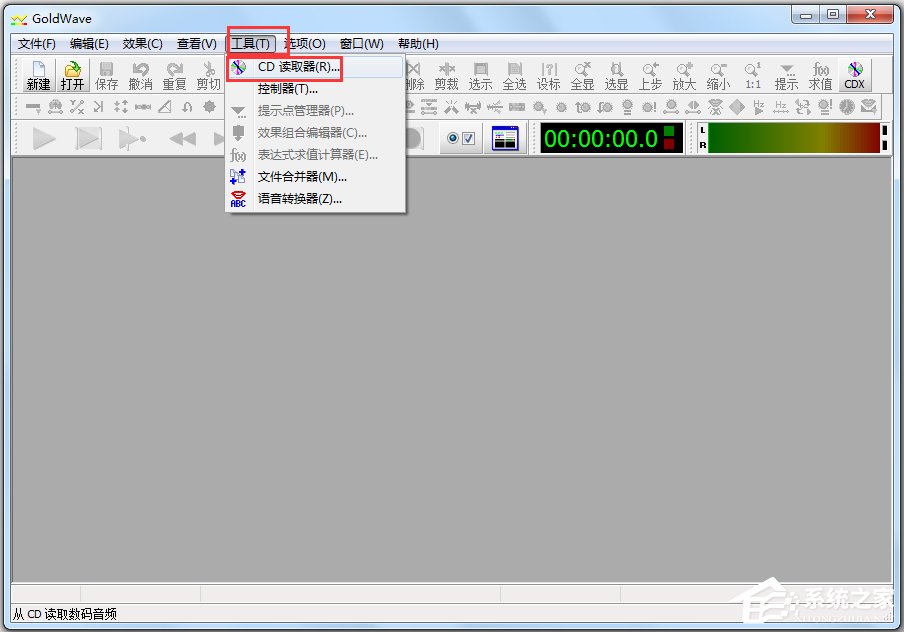Click the 1:1 zoom icon
This screenshot has width=904, height=632.
753,76
